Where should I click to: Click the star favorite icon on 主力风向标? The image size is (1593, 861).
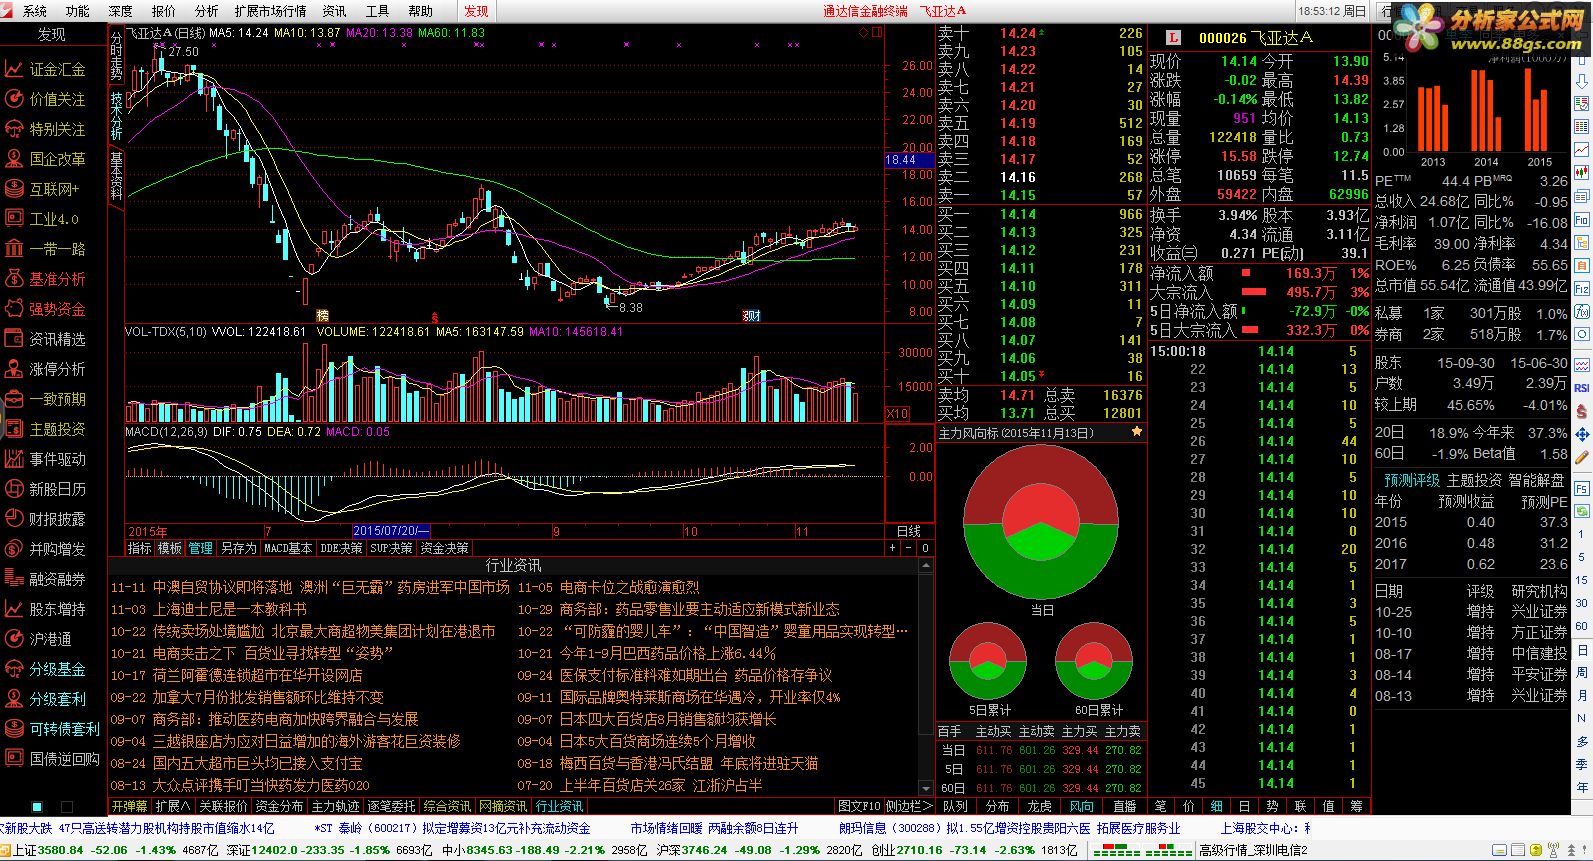point(1136,432)
